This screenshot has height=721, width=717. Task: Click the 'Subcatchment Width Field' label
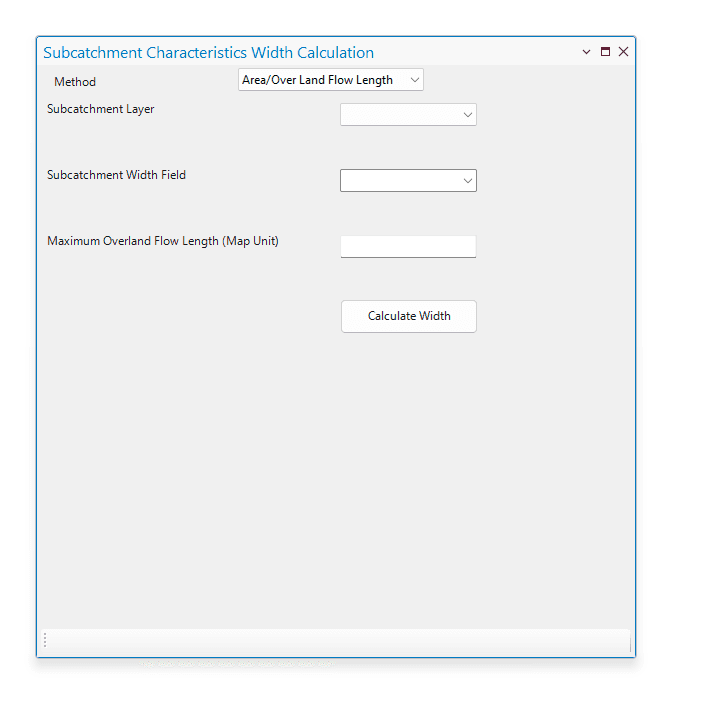tap(116, 175)
